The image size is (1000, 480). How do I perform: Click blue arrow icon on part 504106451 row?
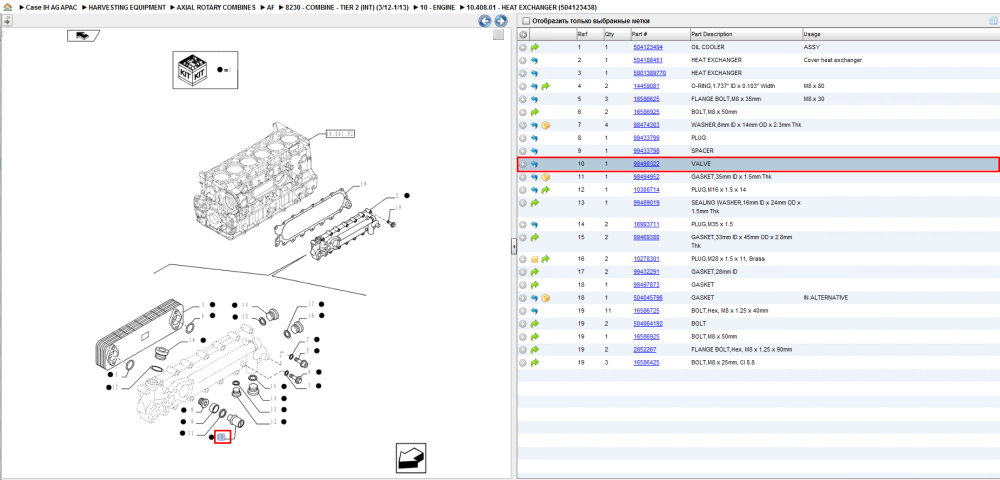[535, 60]
